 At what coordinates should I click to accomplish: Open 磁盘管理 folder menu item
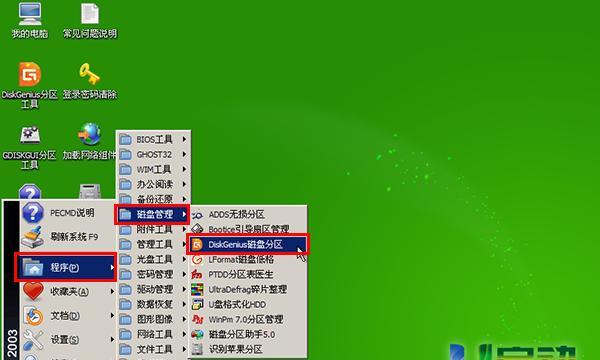tap(152, 215)
